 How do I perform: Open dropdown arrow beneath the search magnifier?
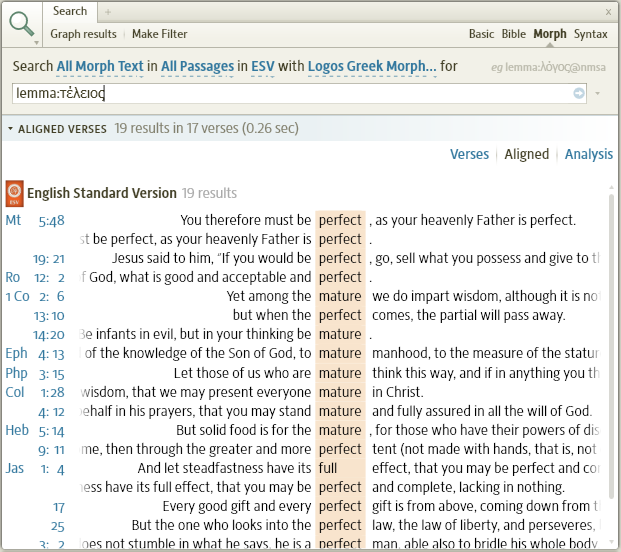coord(36,42)
